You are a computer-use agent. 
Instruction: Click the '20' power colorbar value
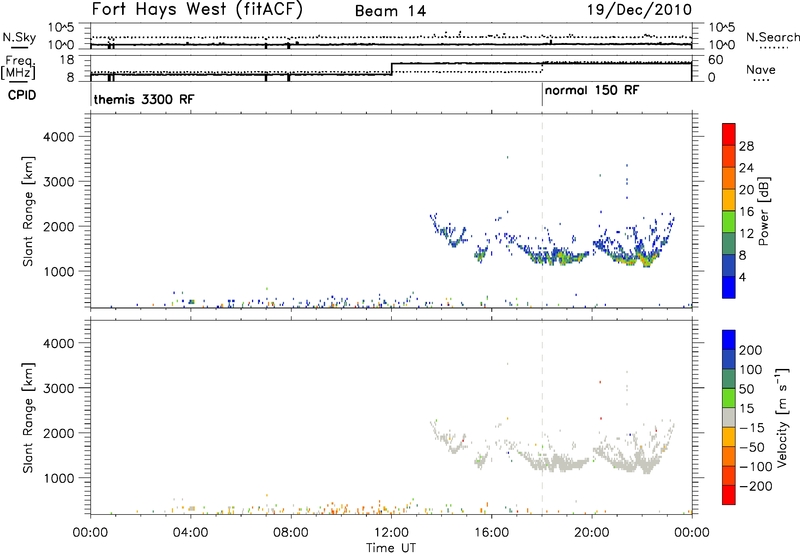pos(746,190)
